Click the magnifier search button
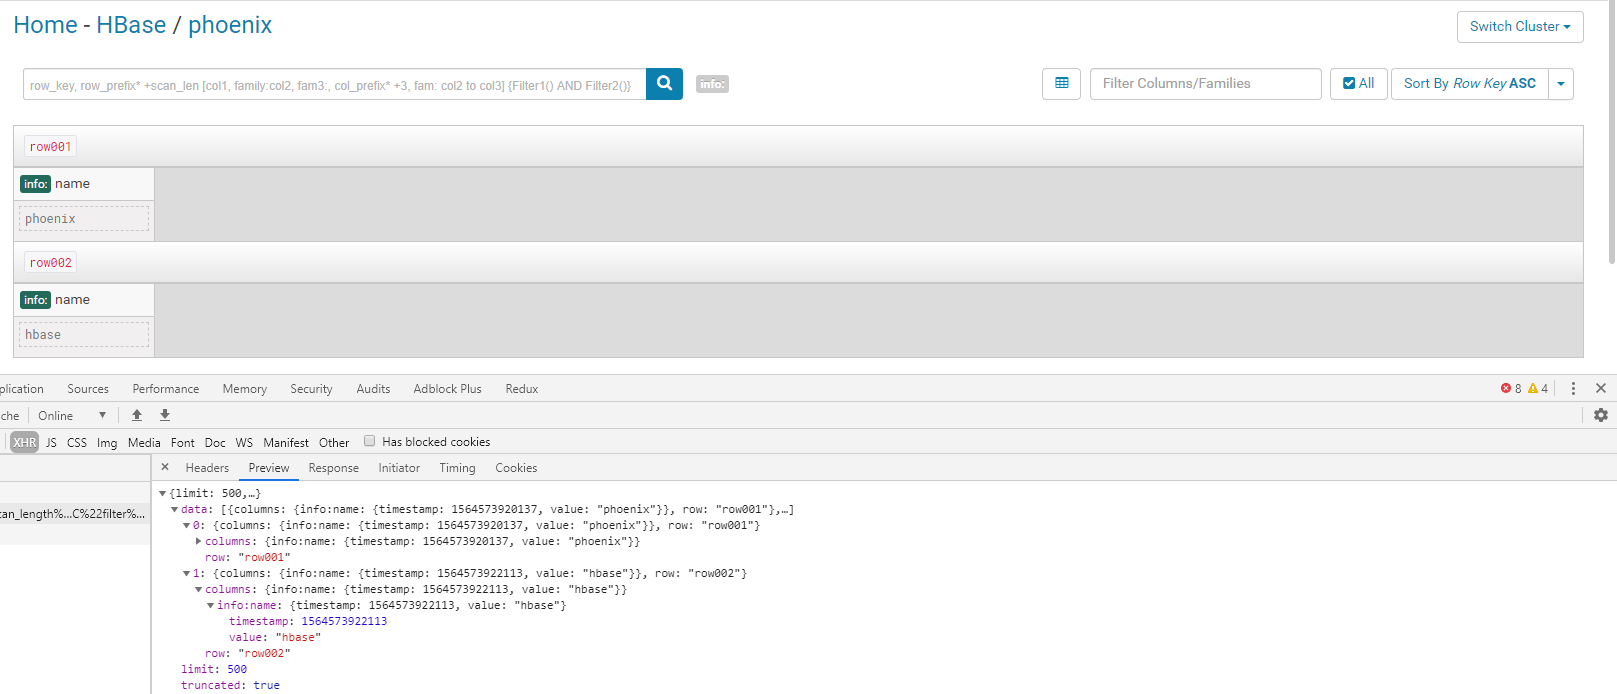 coord(664,84)
